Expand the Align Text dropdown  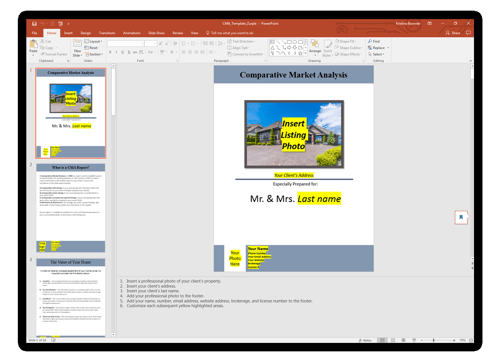(239, 48)
